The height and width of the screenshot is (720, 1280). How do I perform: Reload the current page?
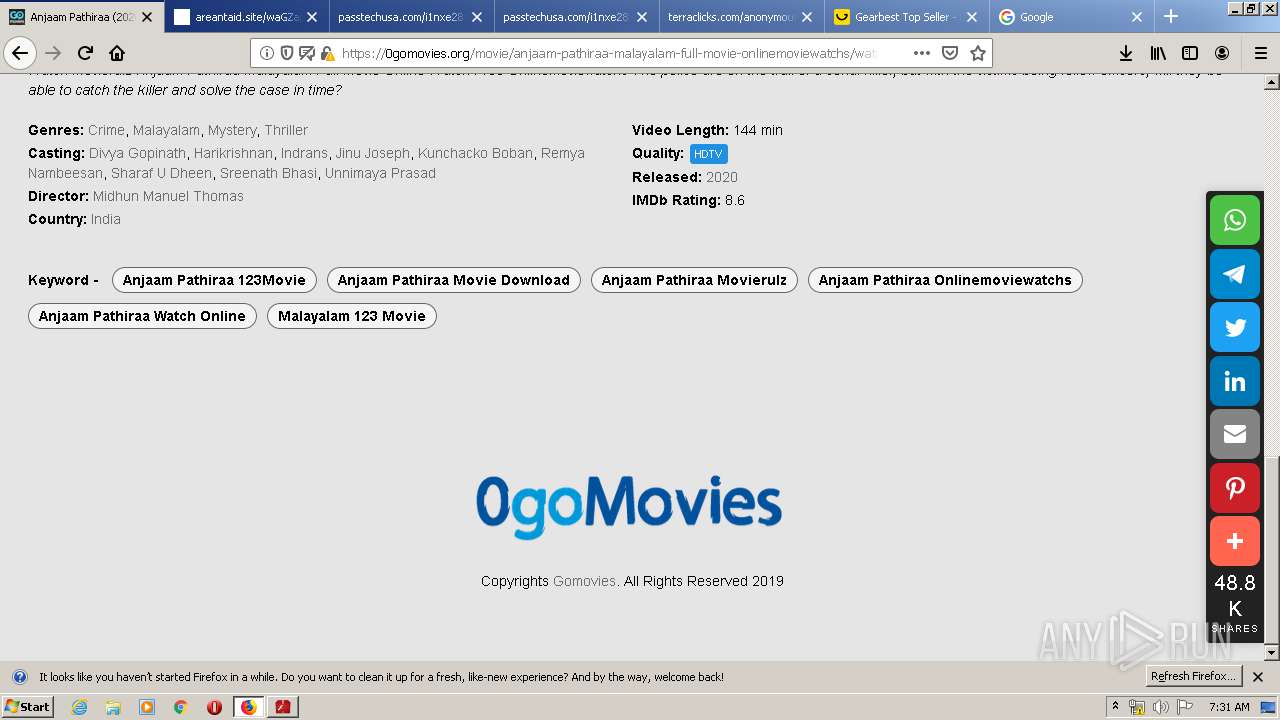[x=85, y=53]
